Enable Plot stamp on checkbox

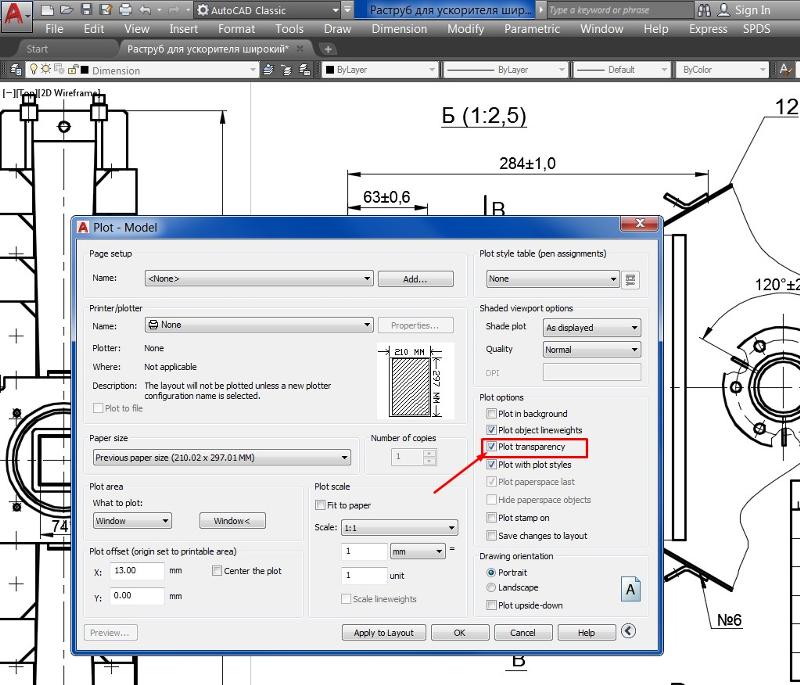[x=491, y=518]
